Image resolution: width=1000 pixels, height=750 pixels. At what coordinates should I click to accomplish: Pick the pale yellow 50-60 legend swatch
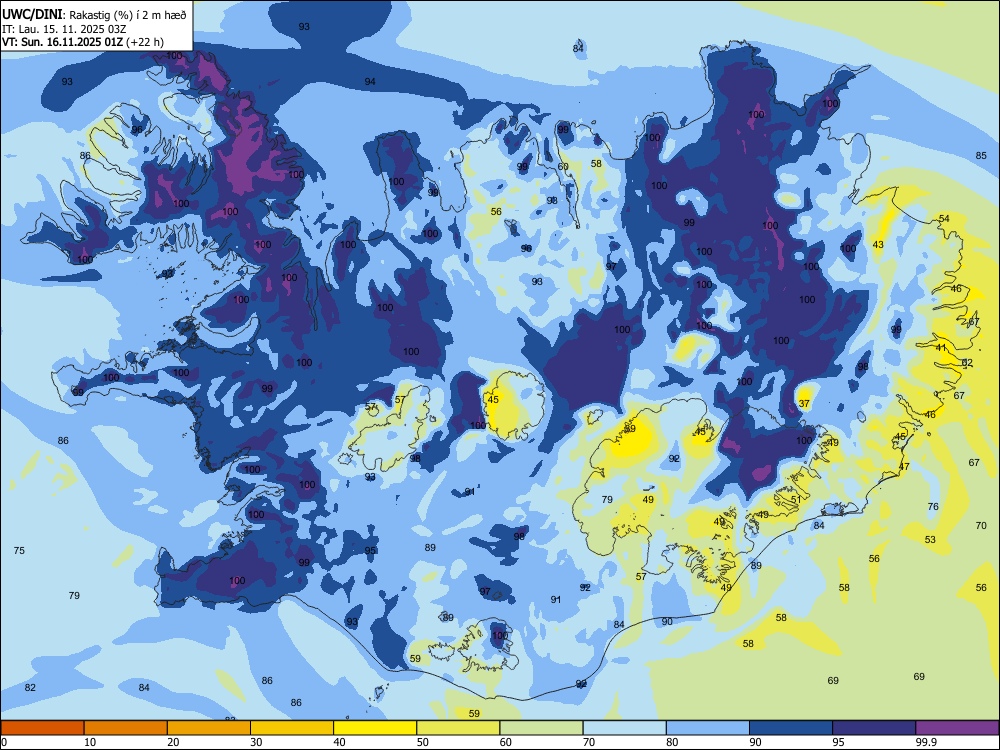(x=458, y=728)
